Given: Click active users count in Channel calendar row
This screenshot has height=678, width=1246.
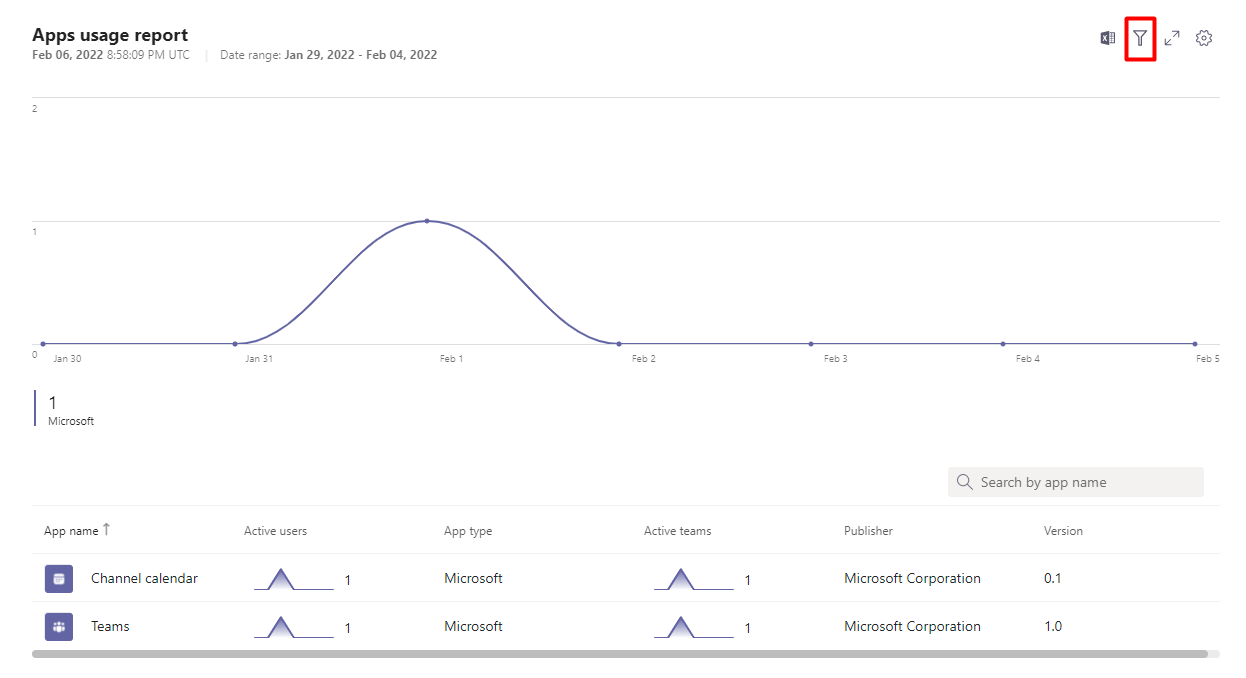Looking at the screenshot, I should (348, 580).
